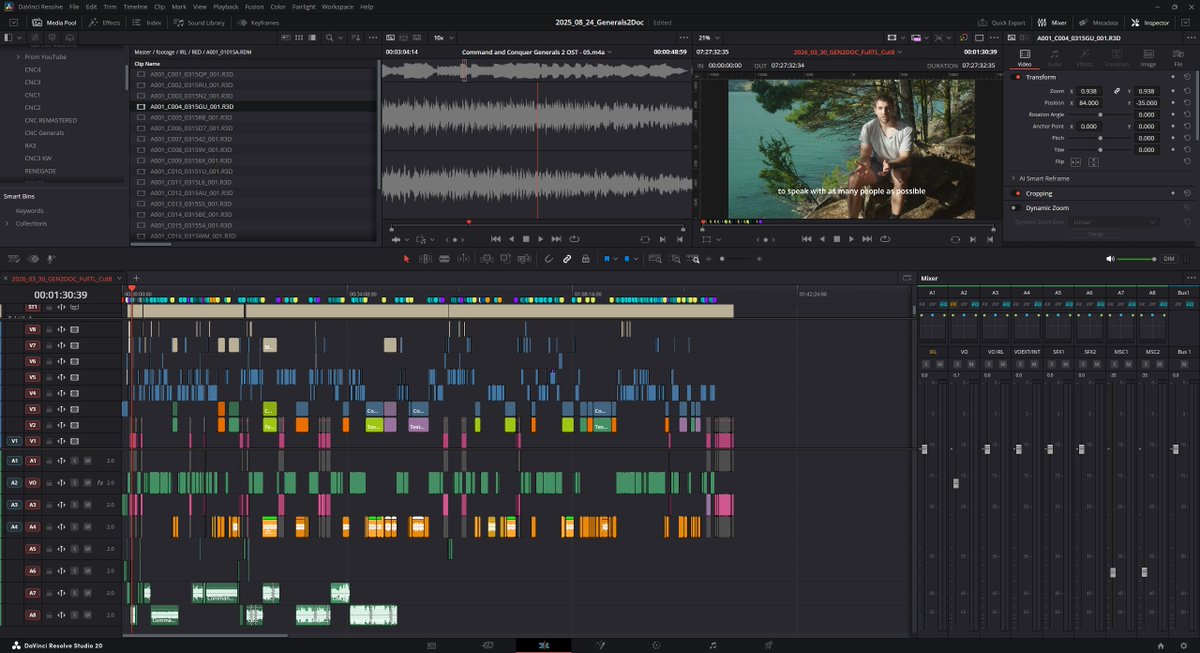
Task: Open the Metadata panel button
Action: tap(1100, 22)
